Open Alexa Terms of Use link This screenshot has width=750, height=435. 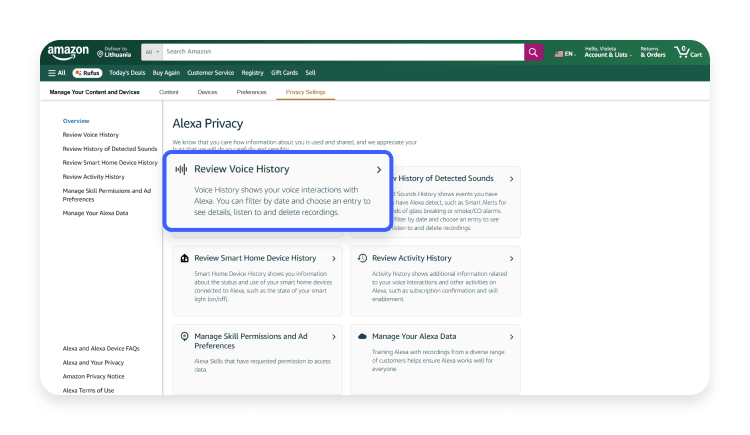(x=88, y=390)
